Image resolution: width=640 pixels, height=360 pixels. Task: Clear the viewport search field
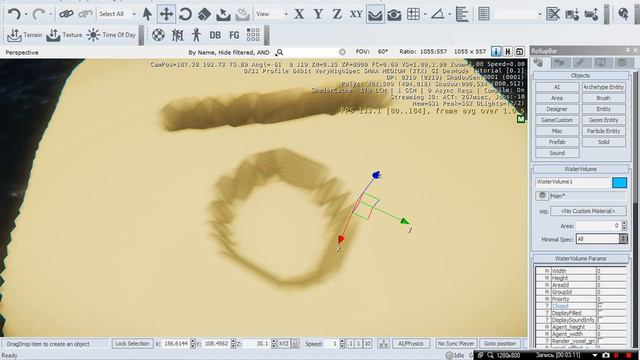click(342, 52)
